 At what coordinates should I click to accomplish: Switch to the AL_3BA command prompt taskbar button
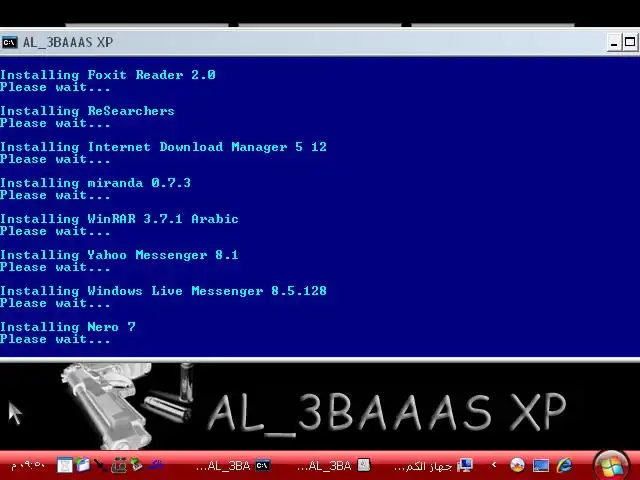[x=233, y=465]
